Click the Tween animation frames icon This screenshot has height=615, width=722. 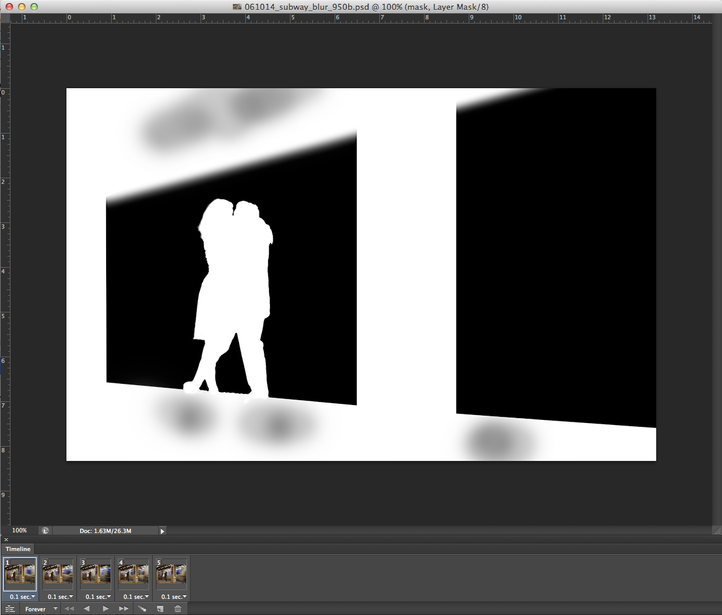point(142,608)
